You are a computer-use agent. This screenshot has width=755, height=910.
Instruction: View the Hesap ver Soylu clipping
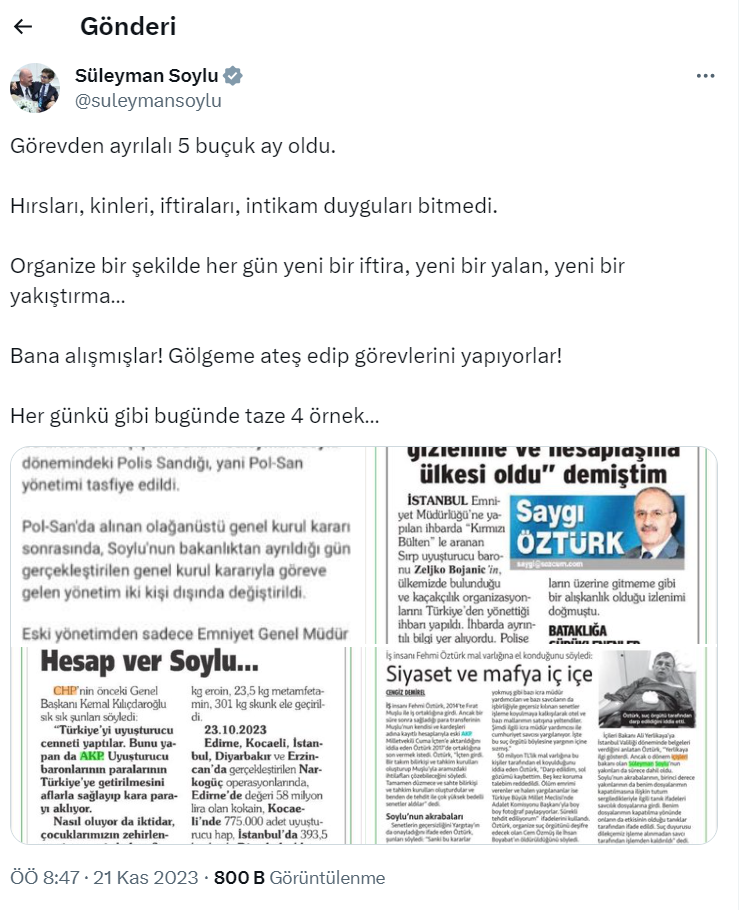click(192, 745)
